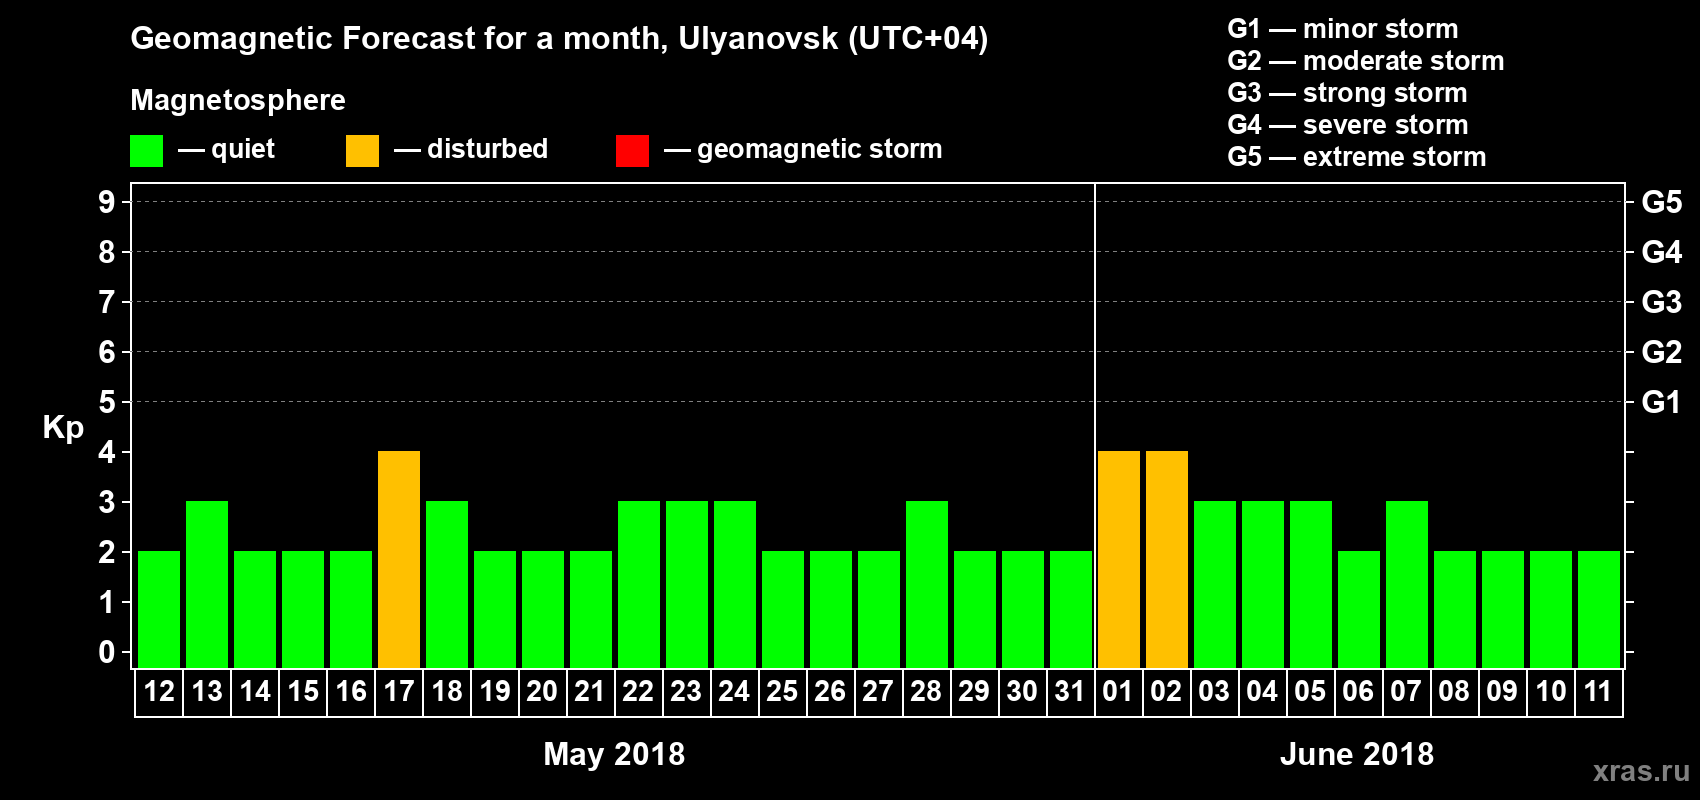Click the '— geomagnetic storm' legend text
The image size is (1700, 800).
click(803, 150)
